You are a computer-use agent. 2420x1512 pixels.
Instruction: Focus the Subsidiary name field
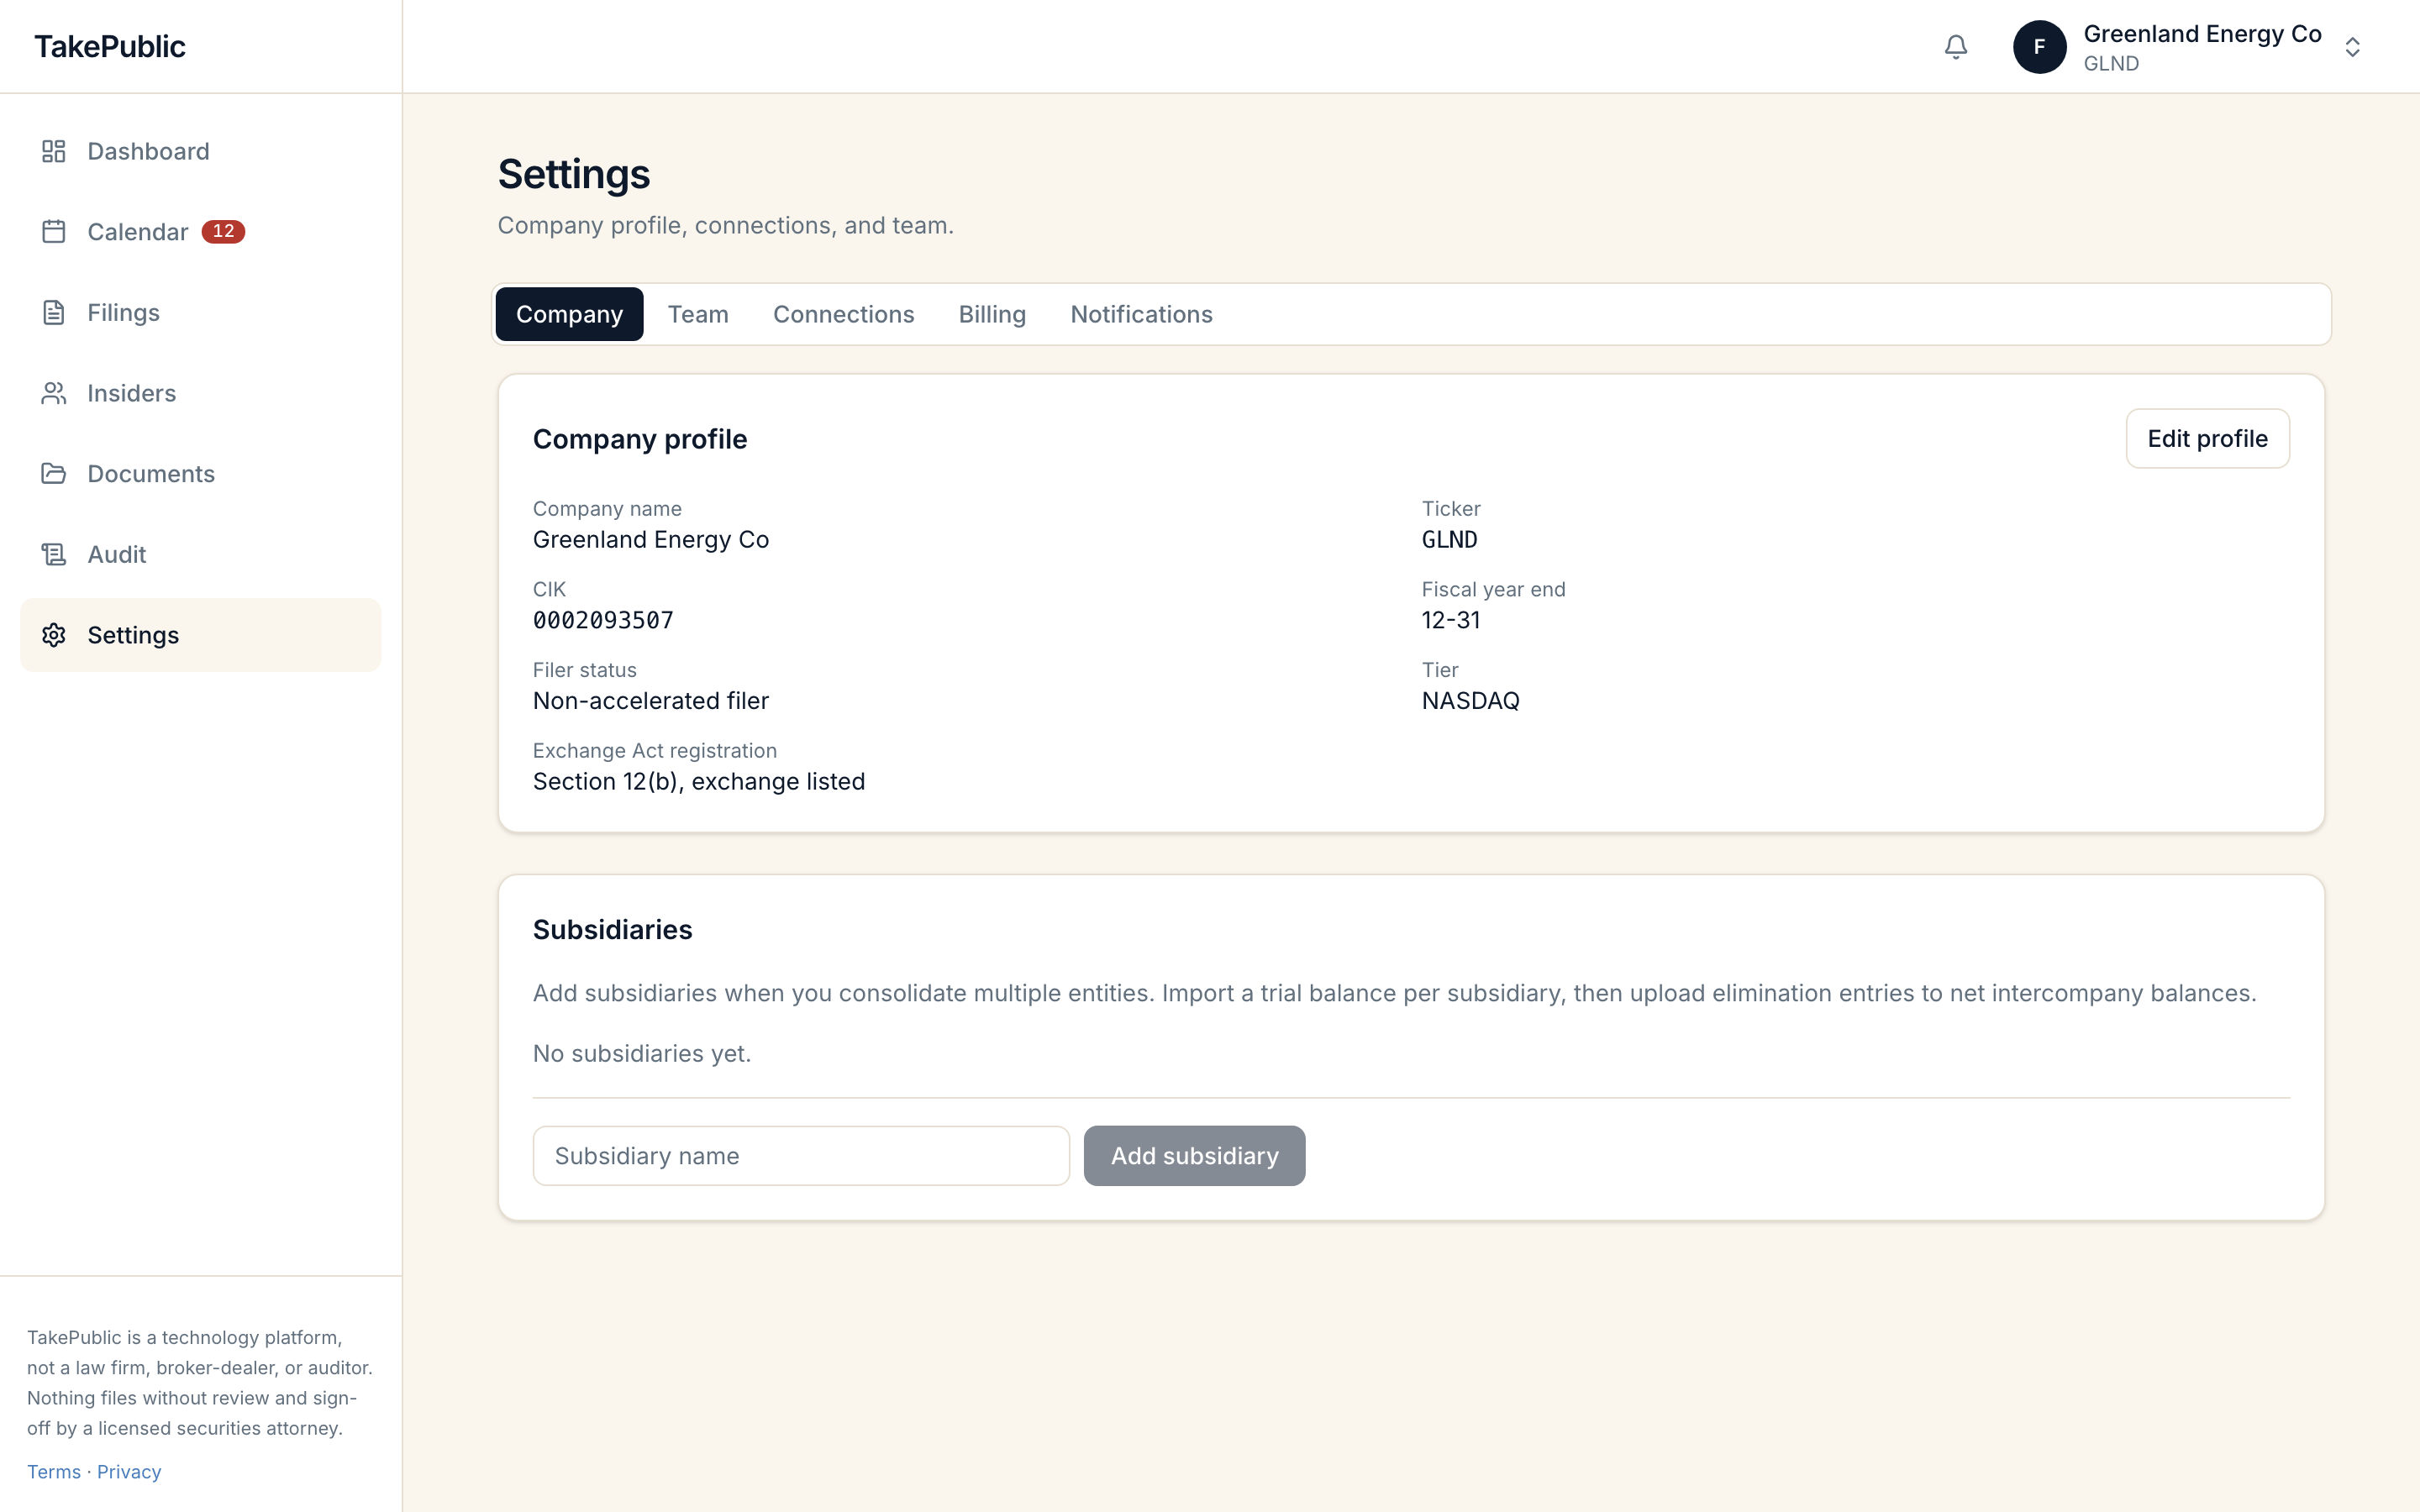(x=801, y=1156)
